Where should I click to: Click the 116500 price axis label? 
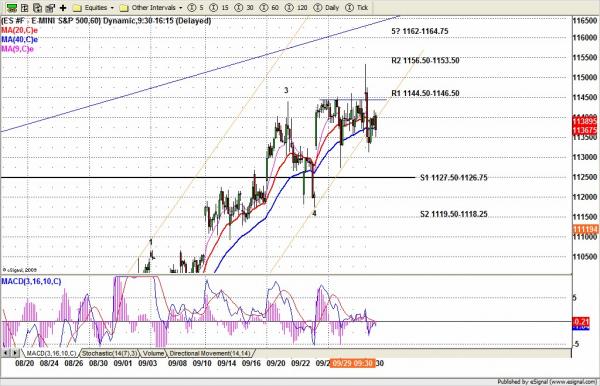(x=585, y=21)
